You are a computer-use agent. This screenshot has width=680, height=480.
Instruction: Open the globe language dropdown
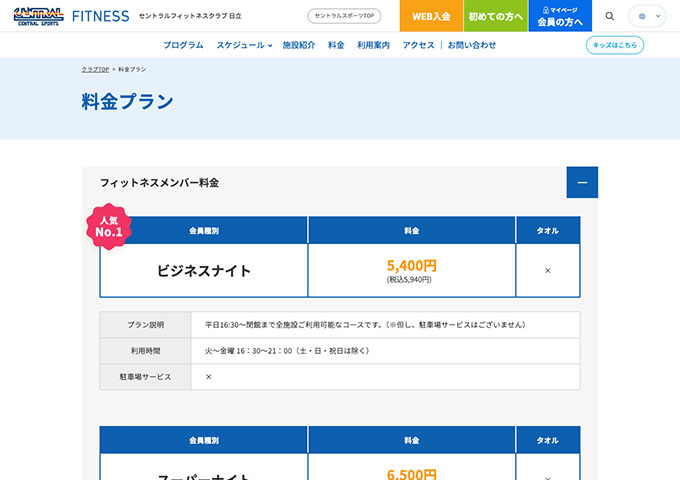647,16
